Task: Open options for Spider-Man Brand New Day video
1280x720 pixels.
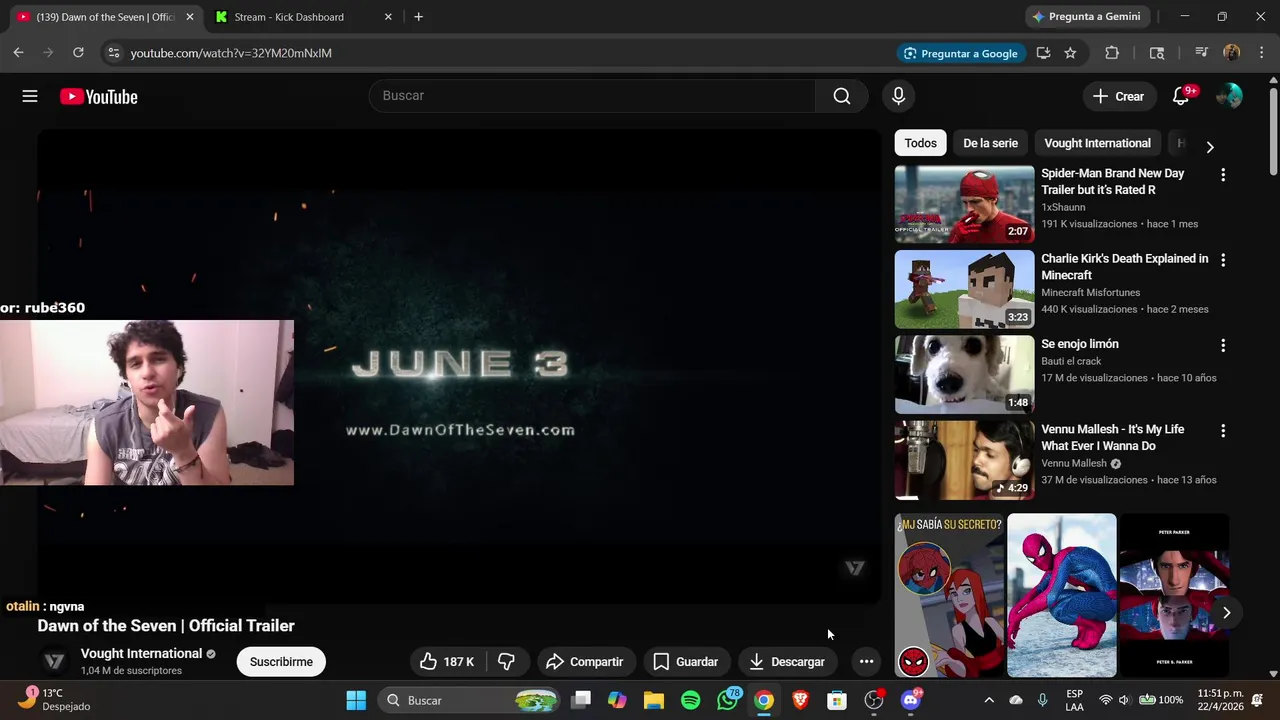Action: (1222, 175)
